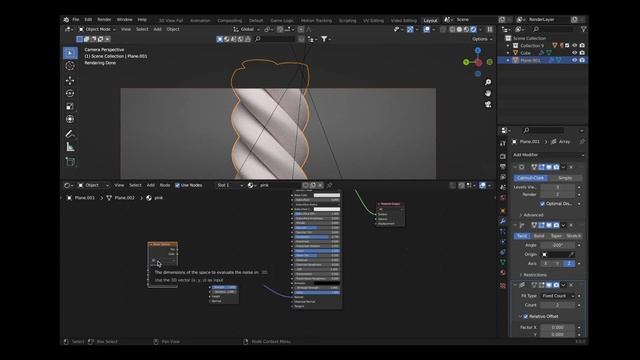The width and height of the screenshot is (640, 360).
Task: Open node editor Object type dropdown
Action: (x=93, y=185)
